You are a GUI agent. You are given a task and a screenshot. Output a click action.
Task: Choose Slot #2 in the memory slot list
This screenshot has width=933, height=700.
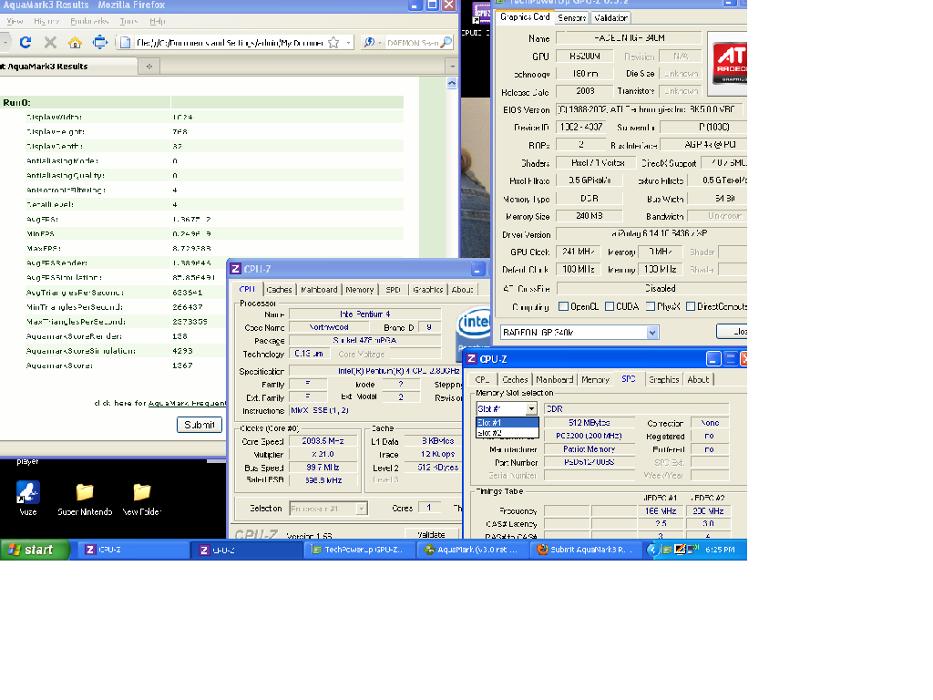point(507,433)
